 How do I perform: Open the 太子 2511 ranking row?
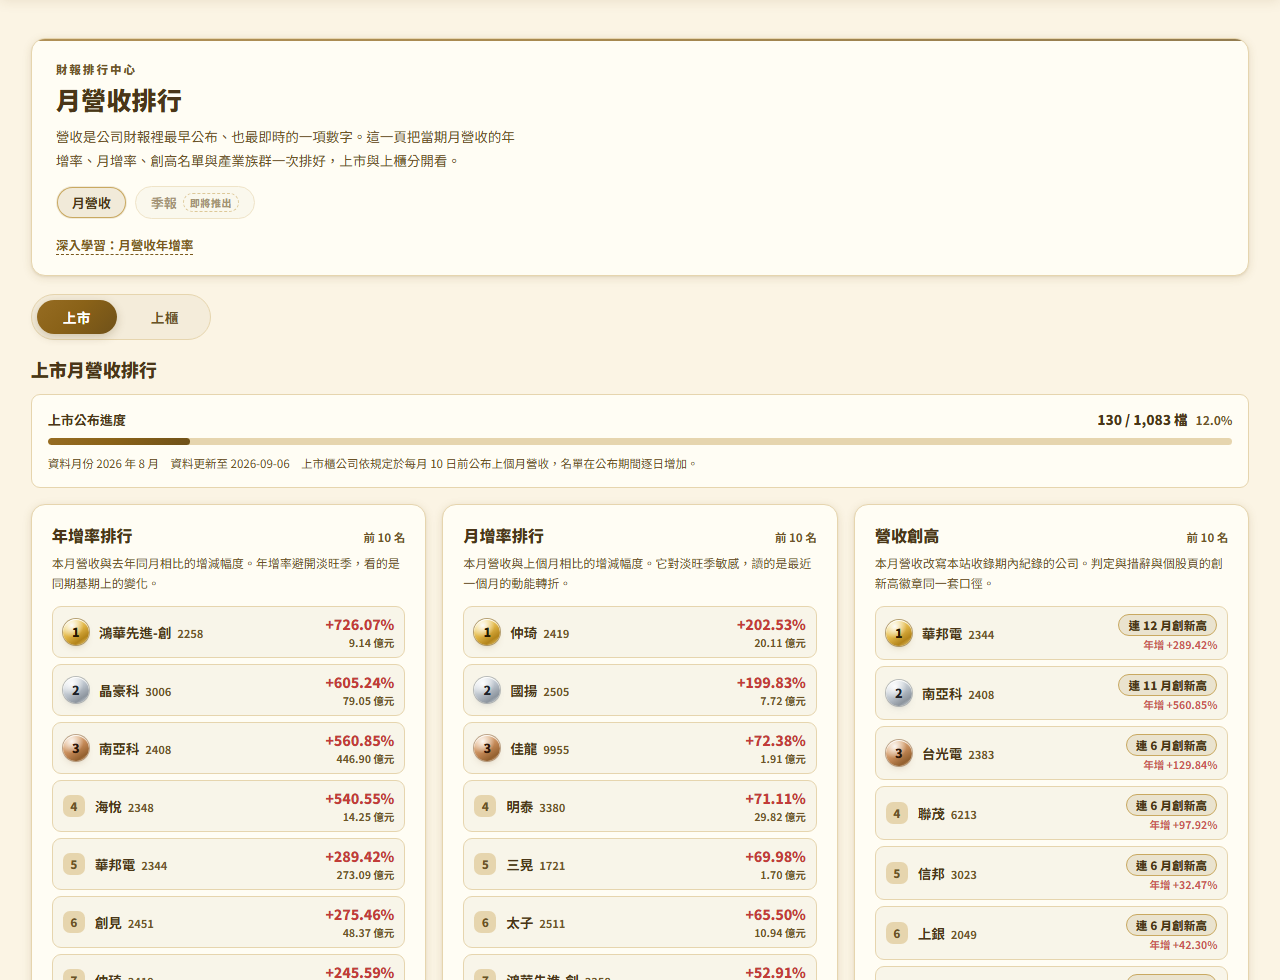pyautogui.click(x=640, y=922)
